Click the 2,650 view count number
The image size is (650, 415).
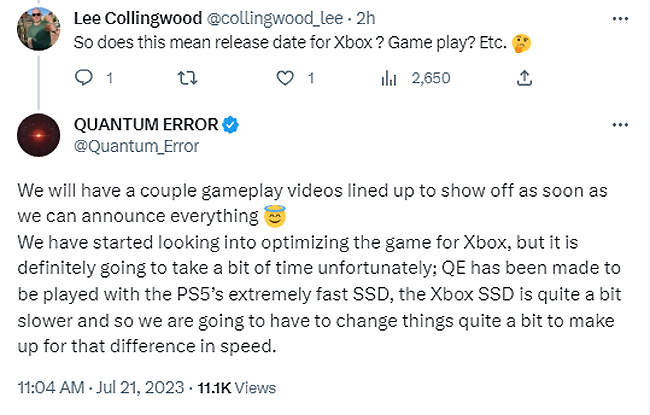tap(431, 77)
